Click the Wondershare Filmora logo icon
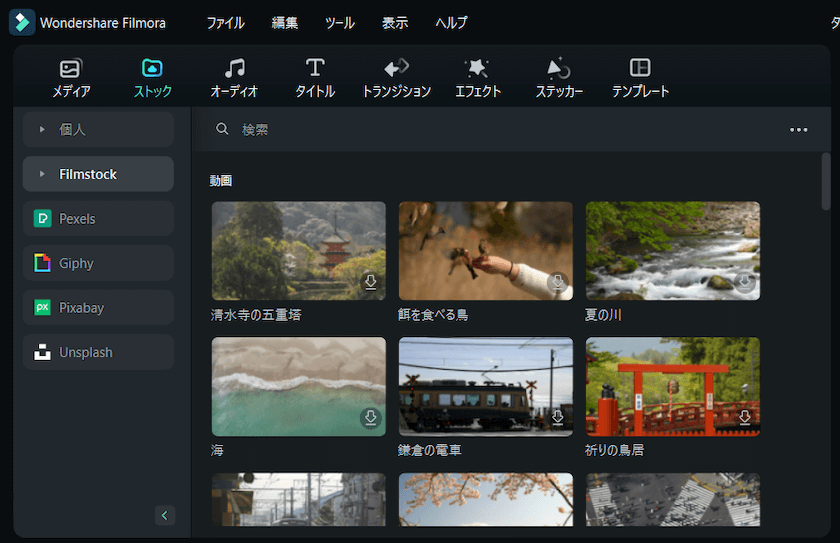840x543 pixels. (22, 22)
